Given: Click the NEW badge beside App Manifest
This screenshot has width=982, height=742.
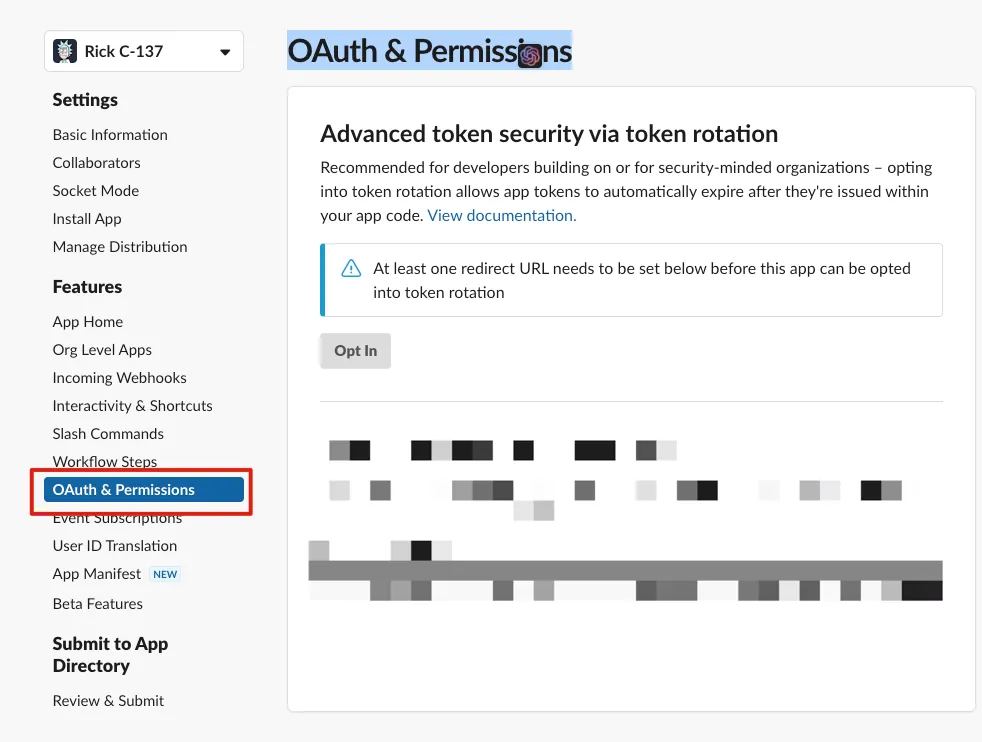Looking at the screenshot, I should click(x=165, y=574).
